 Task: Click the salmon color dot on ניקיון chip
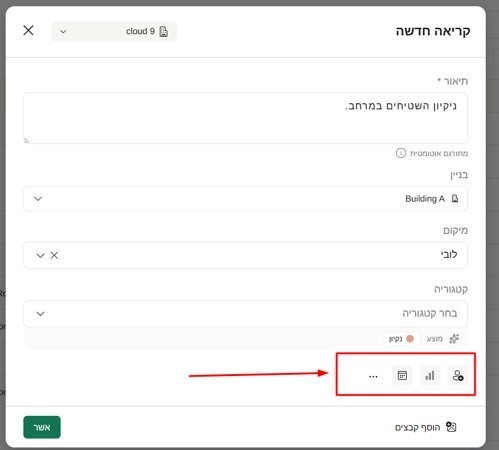pyautogui.click(x=410, y=339)
